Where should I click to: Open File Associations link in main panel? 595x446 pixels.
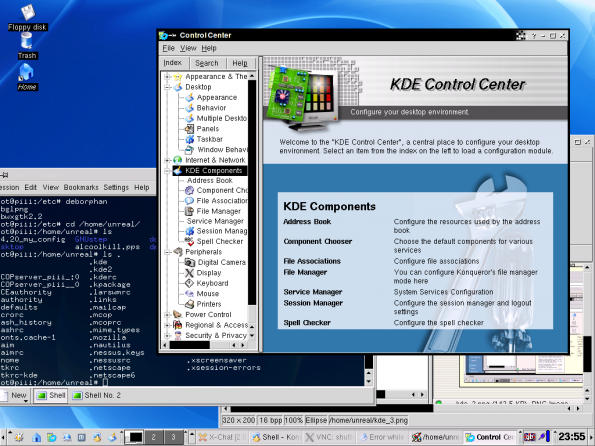[312, 261]
